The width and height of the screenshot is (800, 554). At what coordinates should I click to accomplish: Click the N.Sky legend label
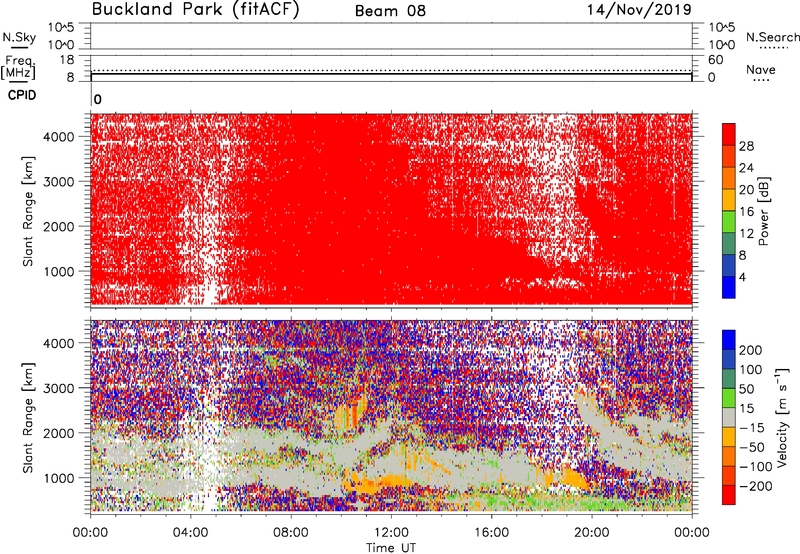(x=19, y=37)
